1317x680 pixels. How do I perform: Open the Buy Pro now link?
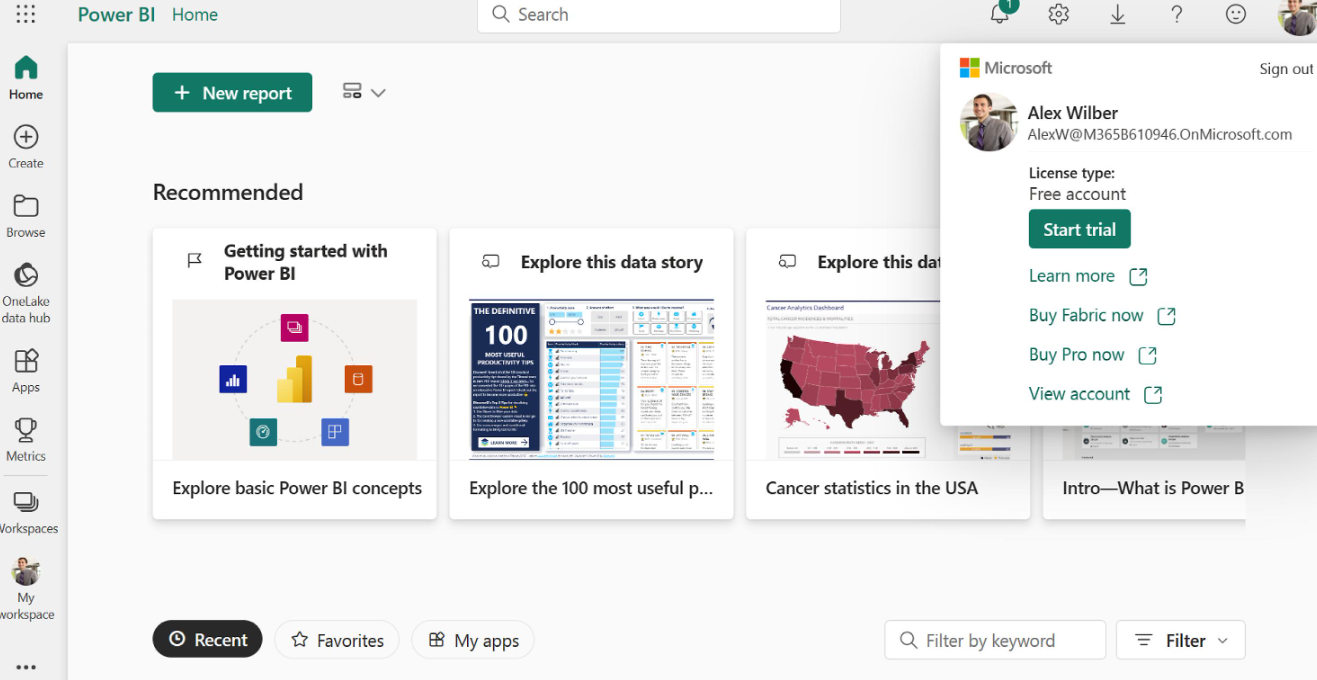pyautogui.click(x=1077, y=355)
